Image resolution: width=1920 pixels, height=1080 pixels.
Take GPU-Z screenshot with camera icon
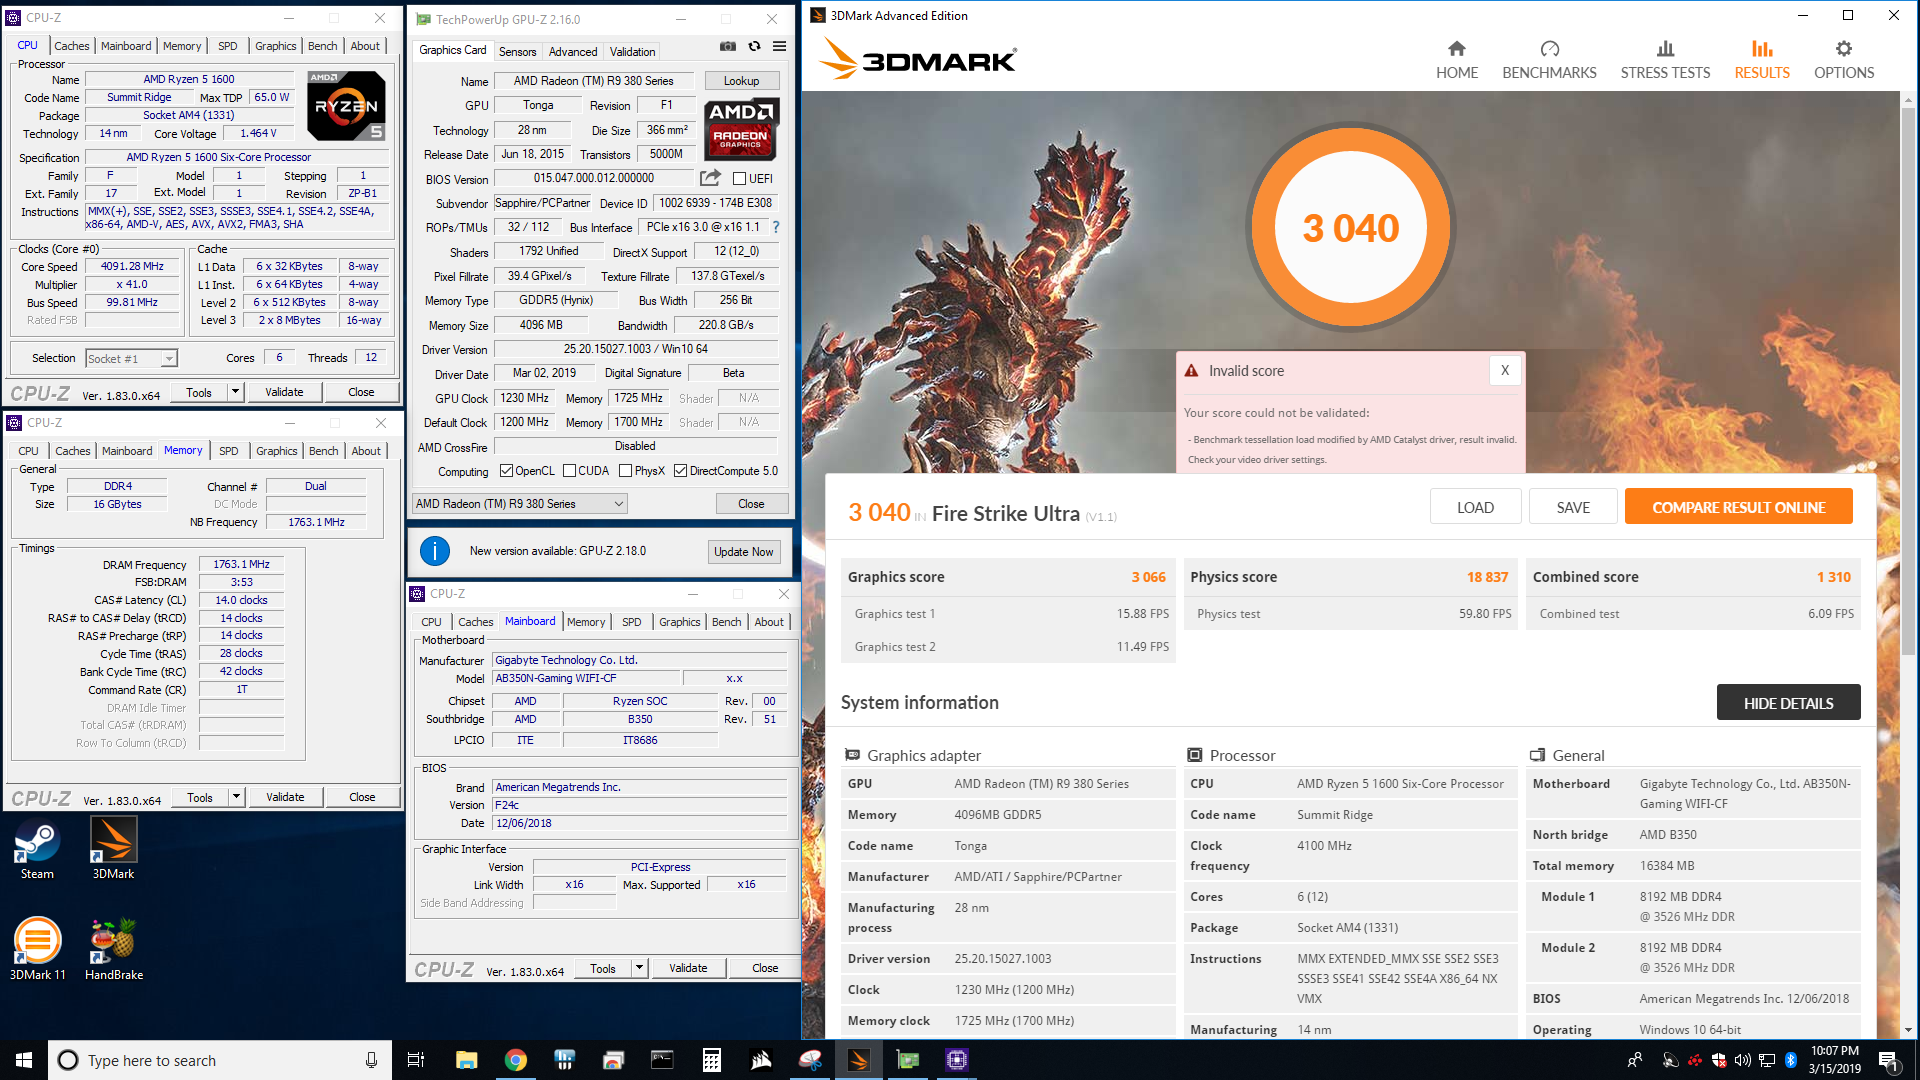point(728,47)
